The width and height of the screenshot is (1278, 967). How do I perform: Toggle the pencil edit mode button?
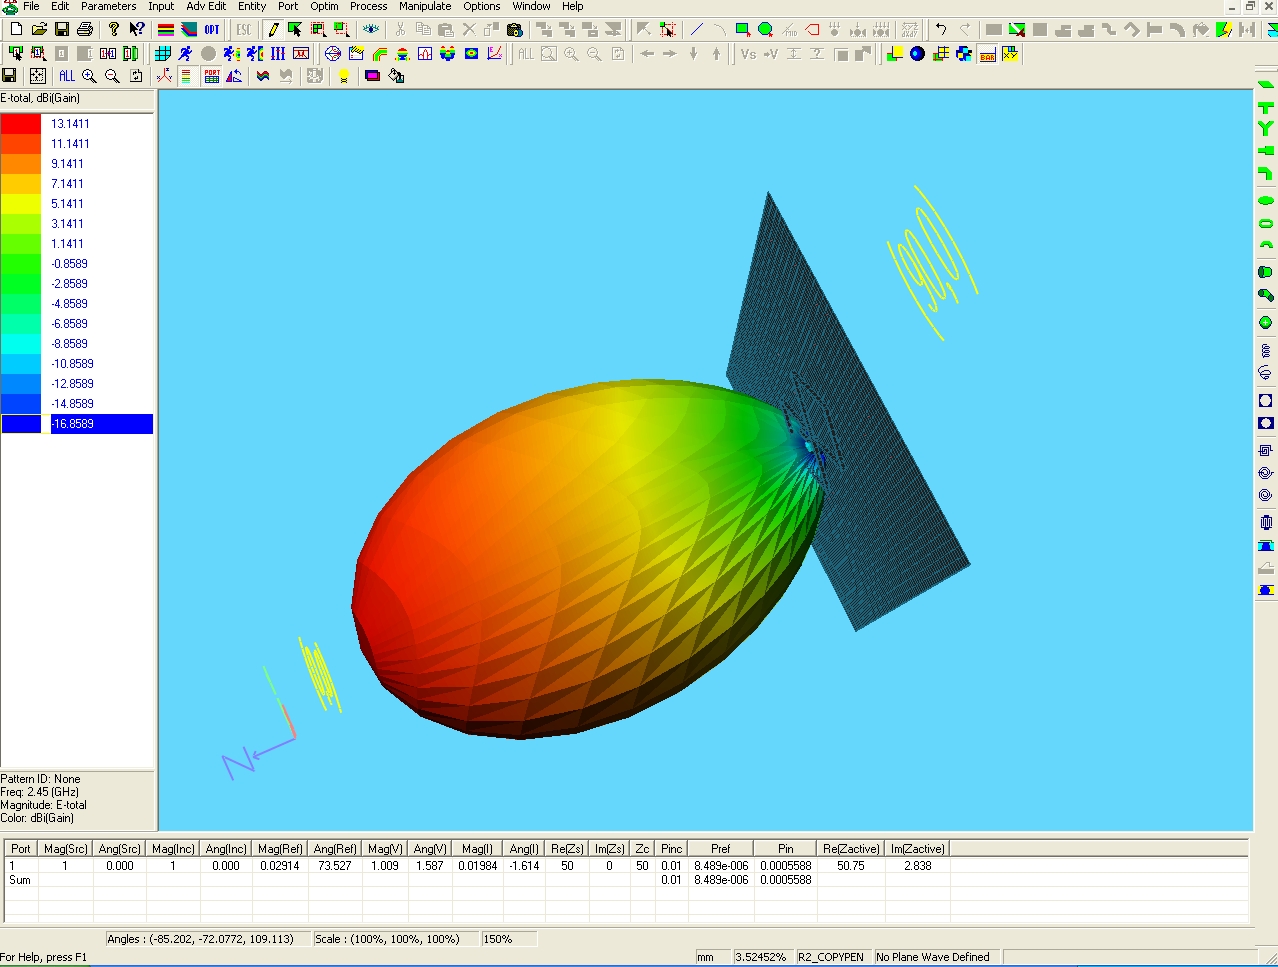pyautogui.click(x=273, y=30)
